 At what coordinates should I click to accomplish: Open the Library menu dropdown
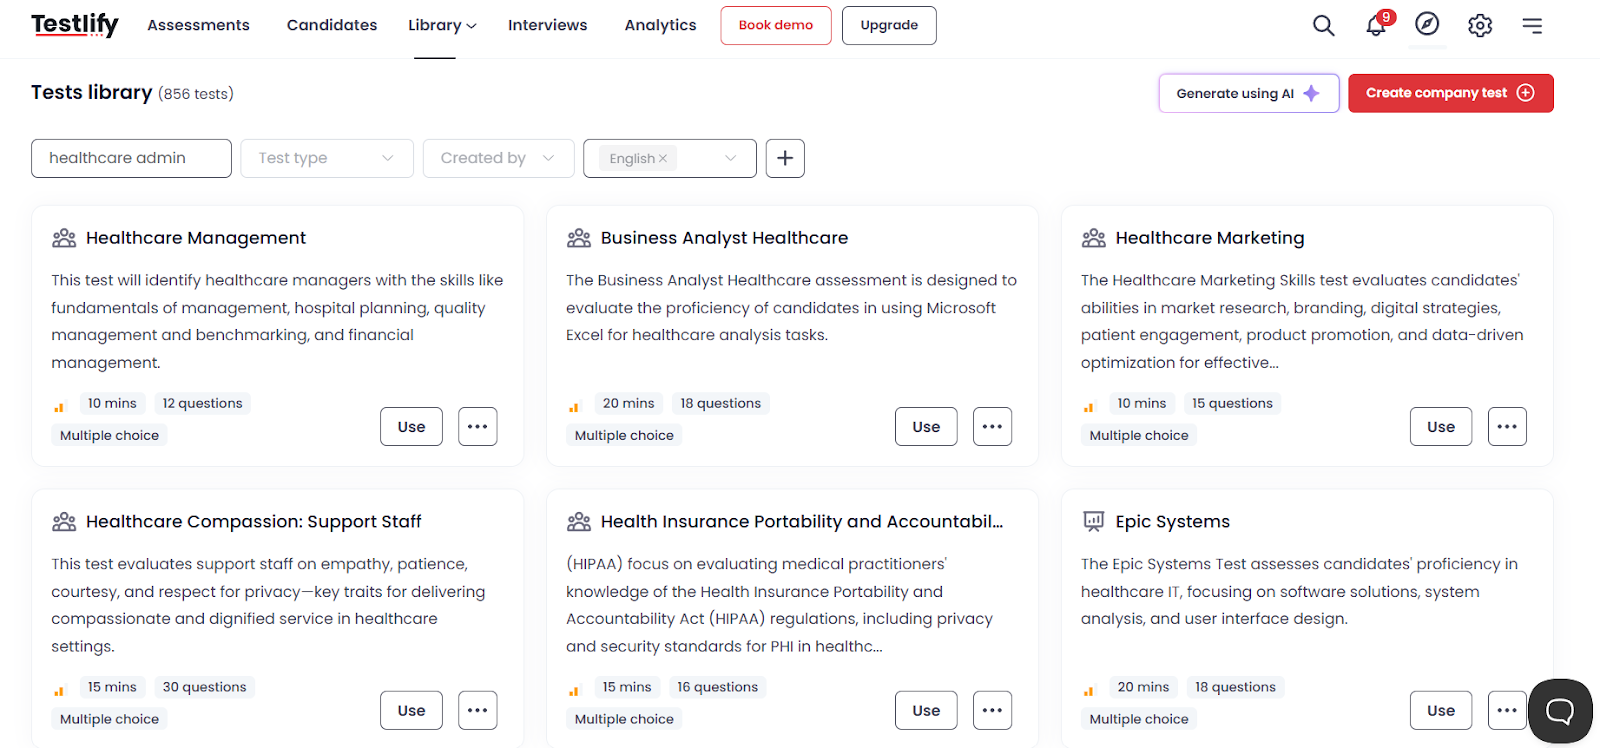pyautogui.click(x=442, y=25)
